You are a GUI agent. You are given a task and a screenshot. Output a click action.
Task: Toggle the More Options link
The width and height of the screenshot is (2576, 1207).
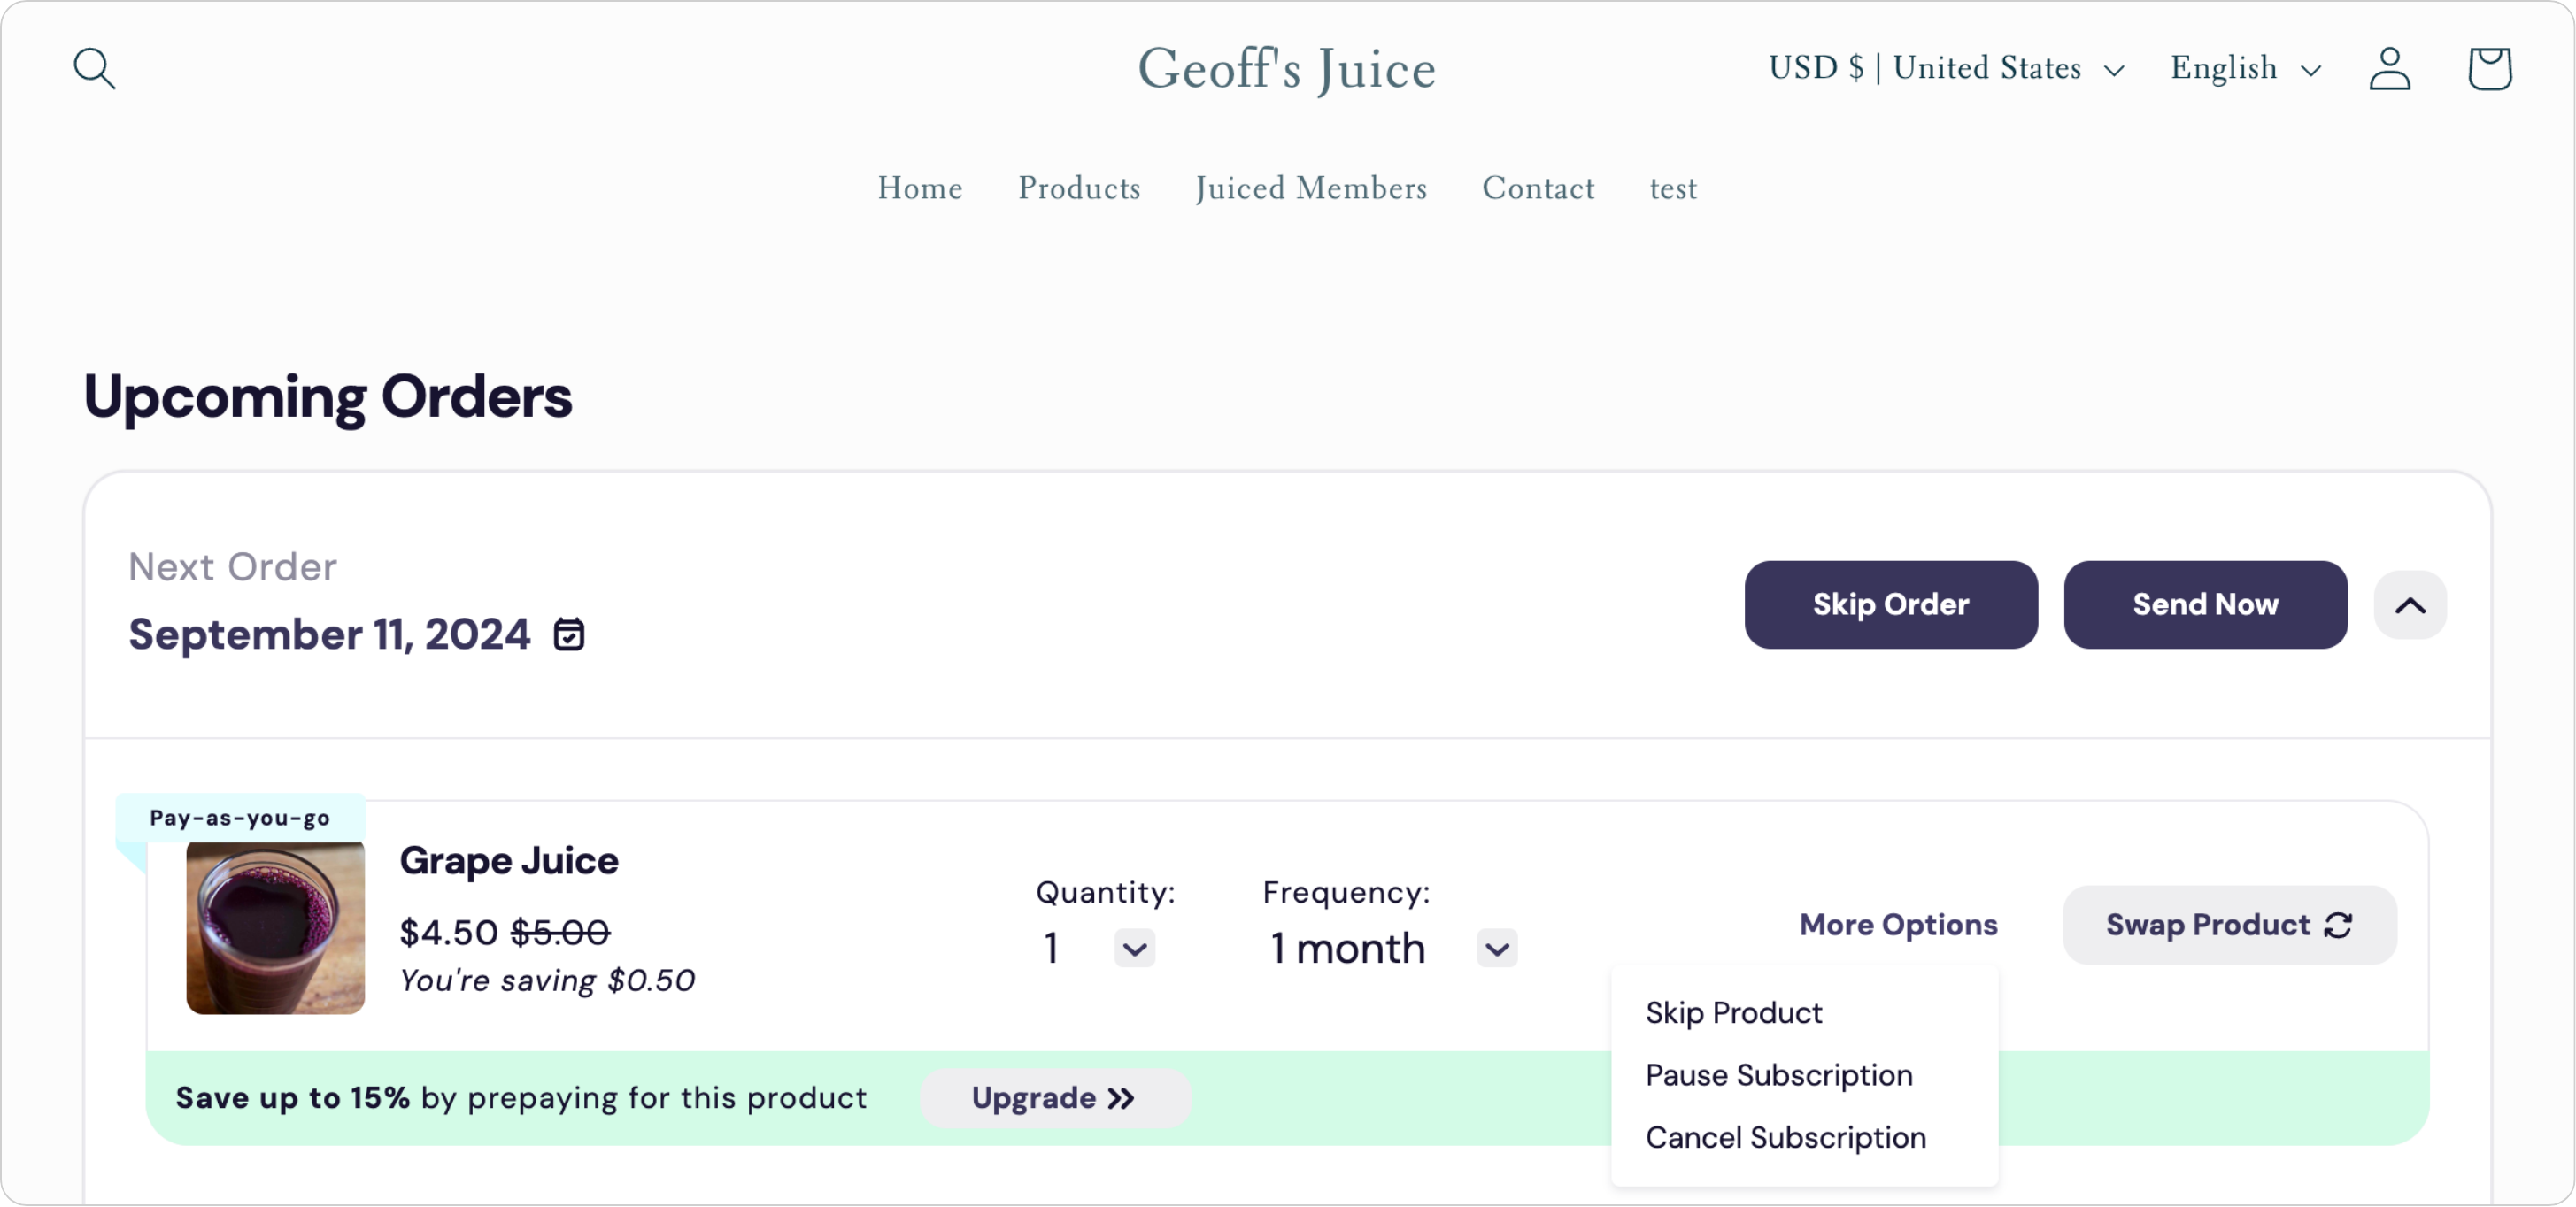pos(1898,925)
